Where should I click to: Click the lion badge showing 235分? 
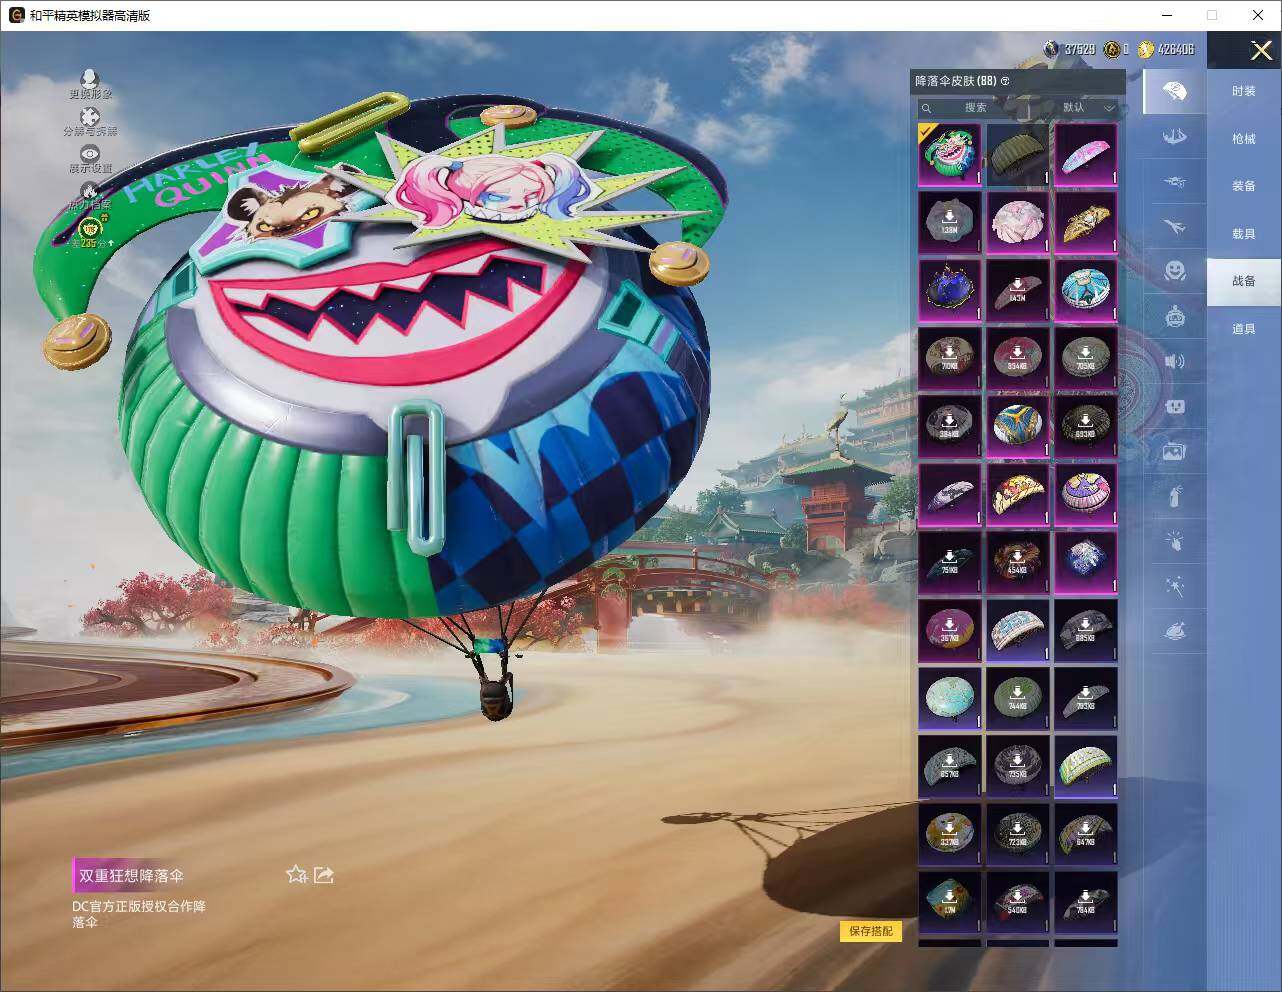click(90, 229)
